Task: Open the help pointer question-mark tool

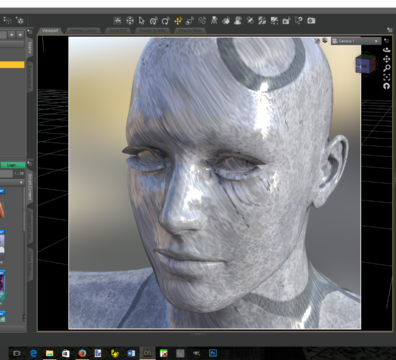Action: (x=299, y=21)
